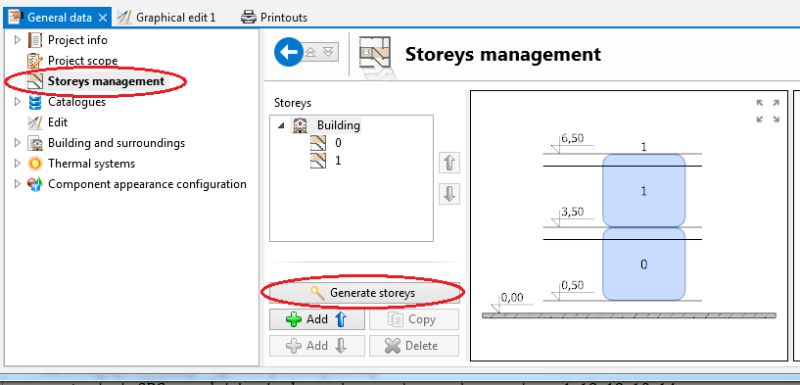Click the 0,00 ground level label

(512, 297)
